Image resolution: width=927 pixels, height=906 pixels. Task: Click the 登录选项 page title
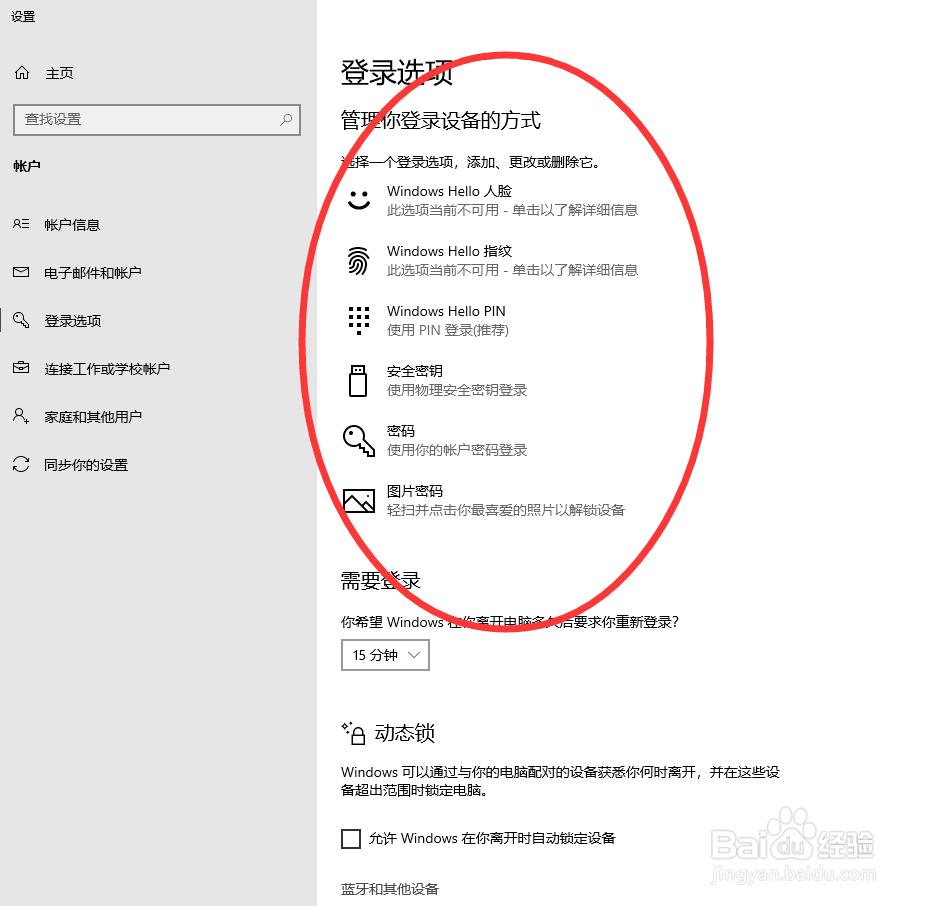[x=397, y=73]
